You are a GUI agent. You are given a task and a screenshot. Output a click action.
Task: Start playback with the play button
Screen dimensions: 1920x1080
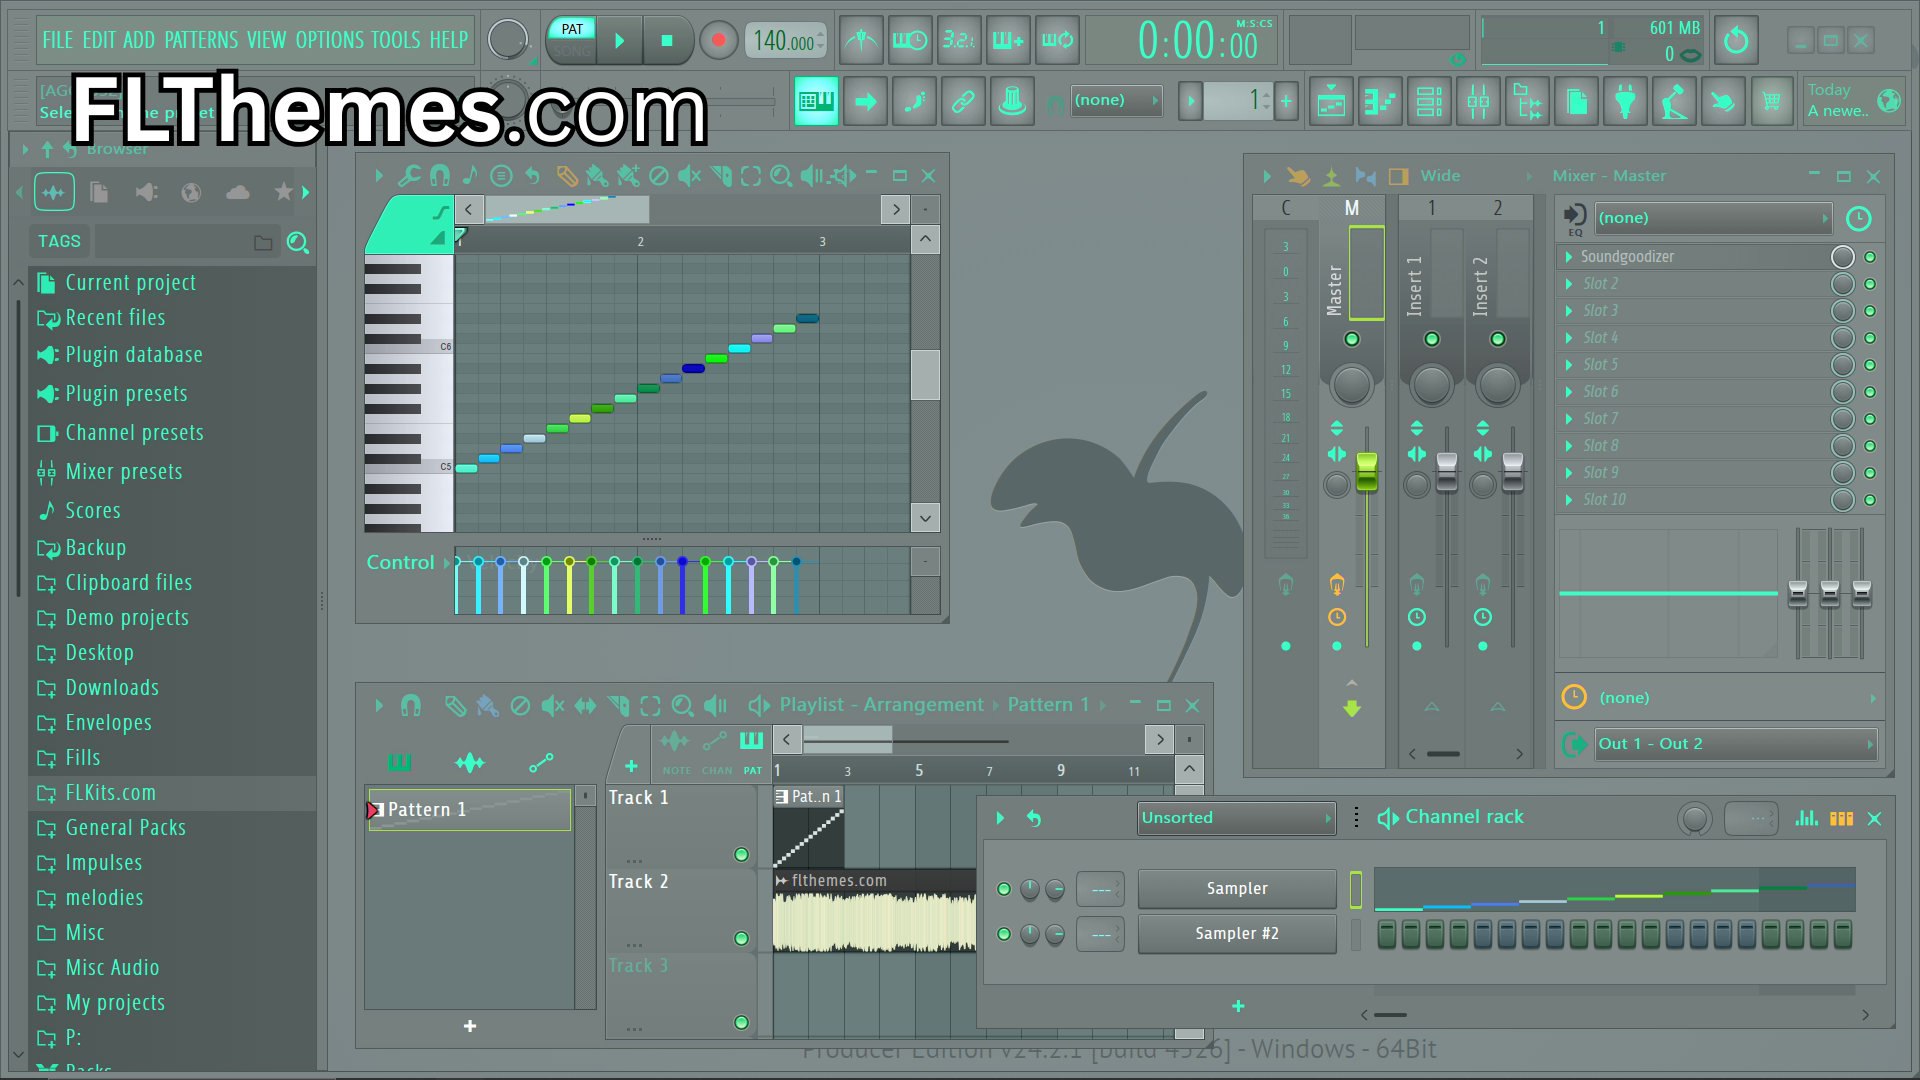coord(619,41)
